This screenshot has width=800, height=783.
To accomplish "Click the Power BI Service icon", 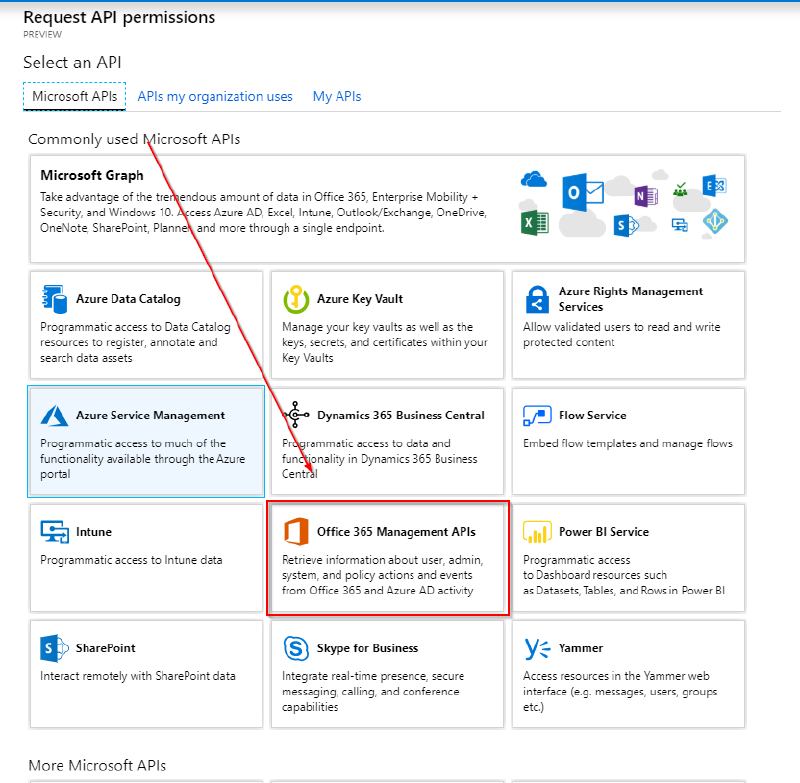I will point(537,530).
